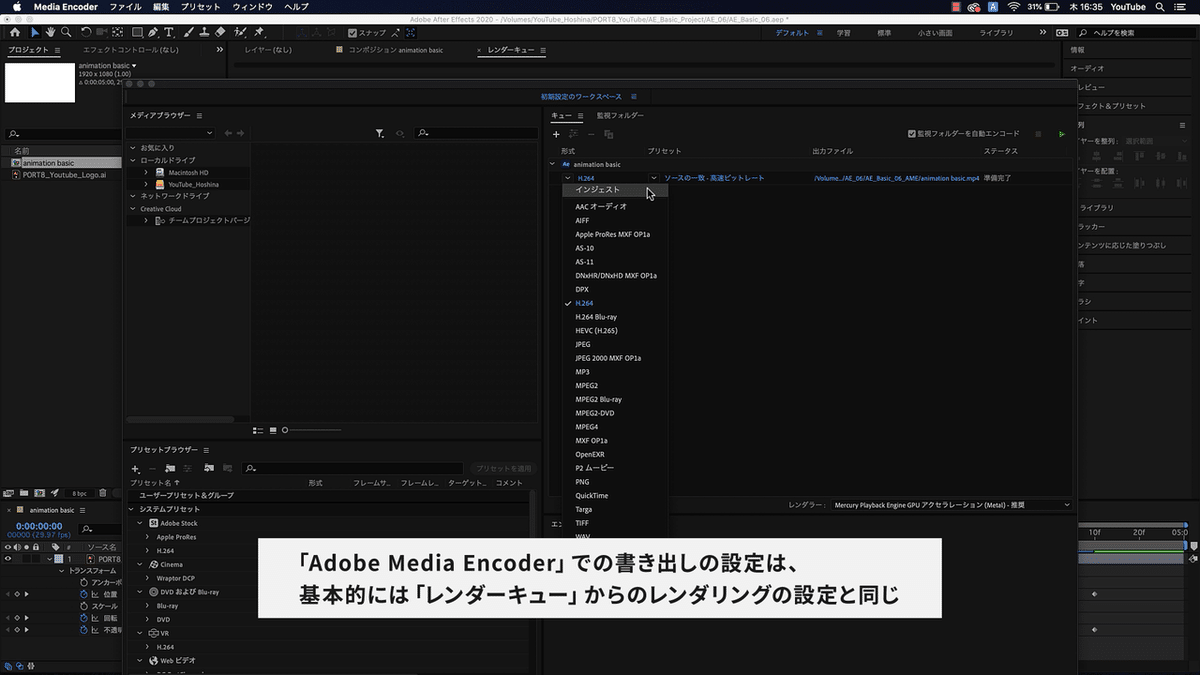Select the Type tool
This screenshot has width=1200, height=675.
(169, 32)
